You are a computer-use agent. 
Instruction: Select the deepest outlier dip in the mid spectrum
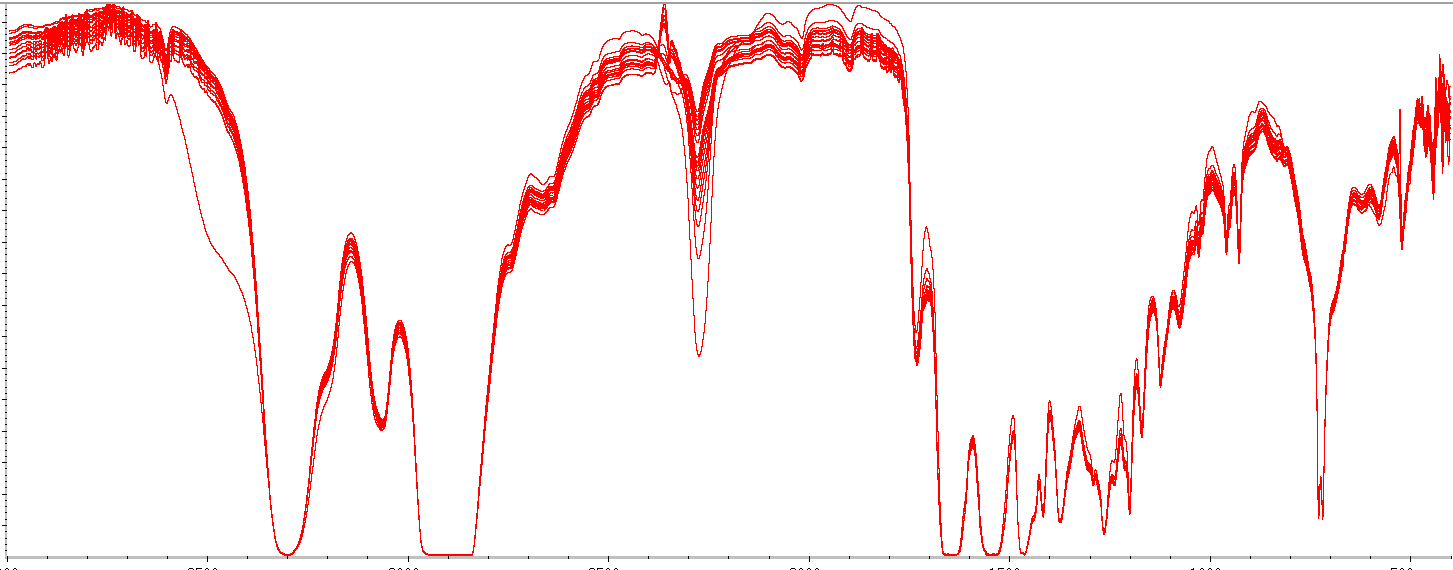698,353
